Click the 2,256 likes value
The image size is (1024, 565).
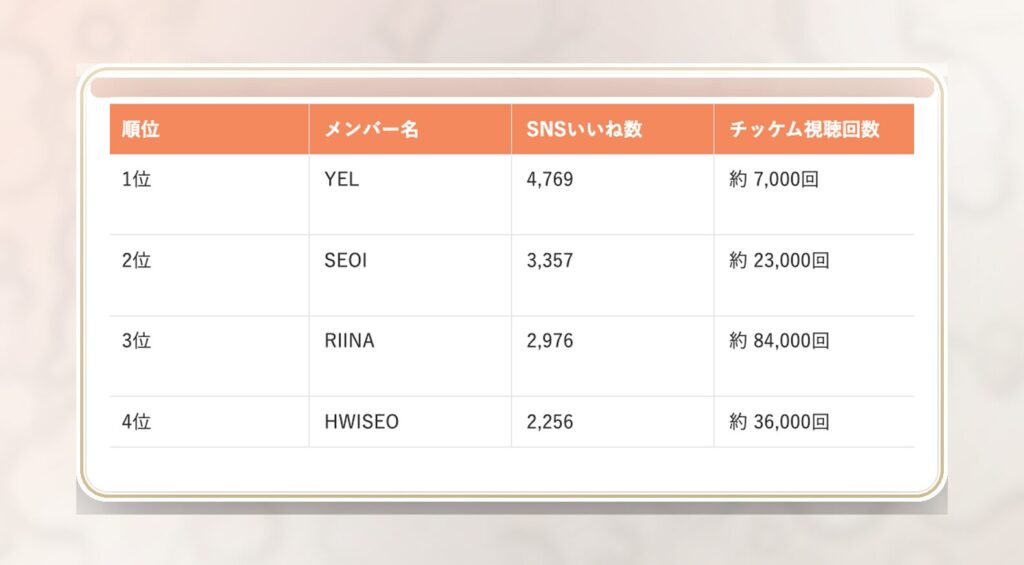(x=550, y=422)
